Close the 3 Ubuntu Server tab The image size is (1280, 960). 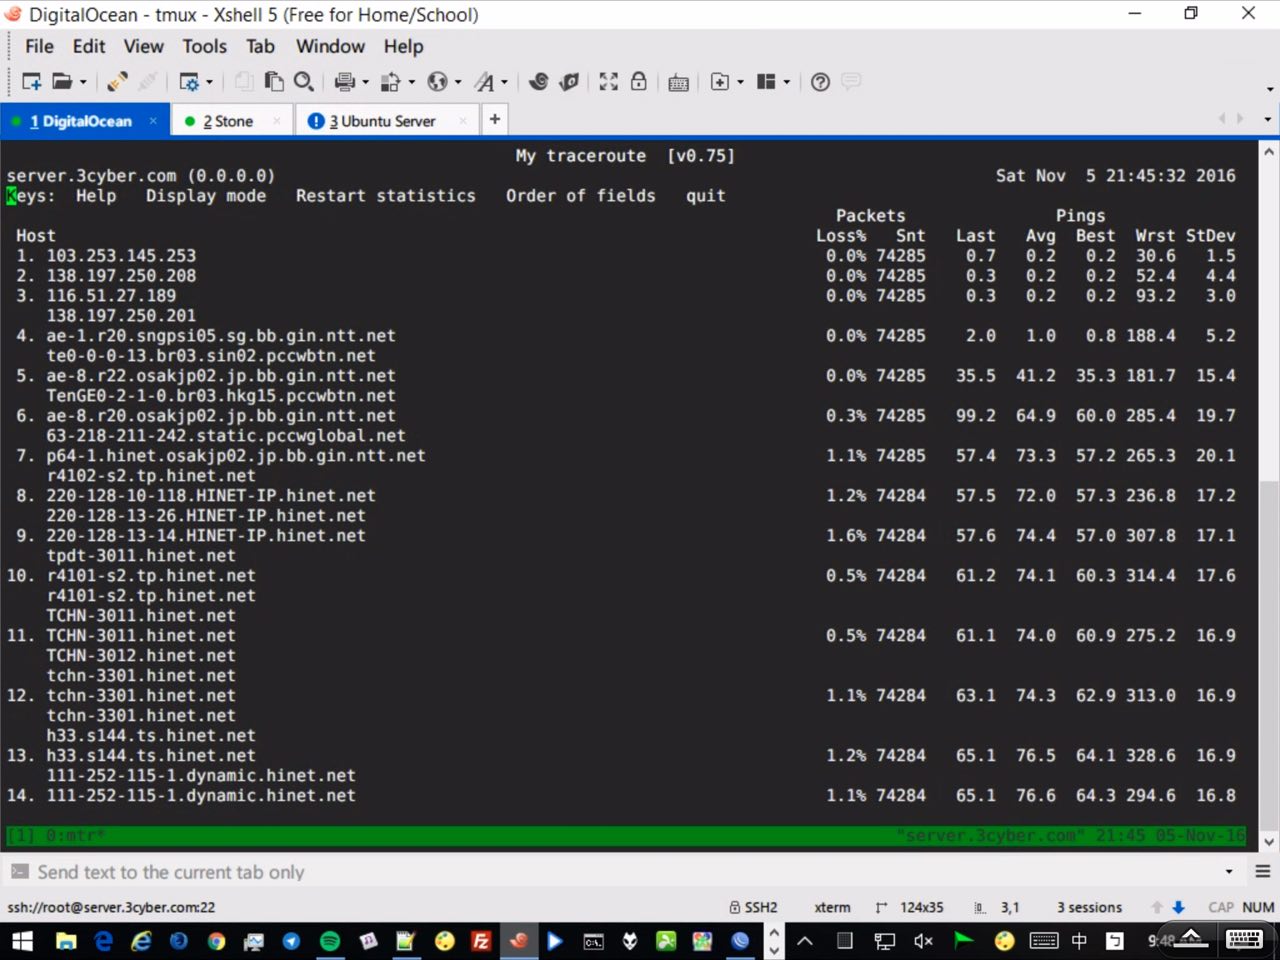tap(463, 121)
